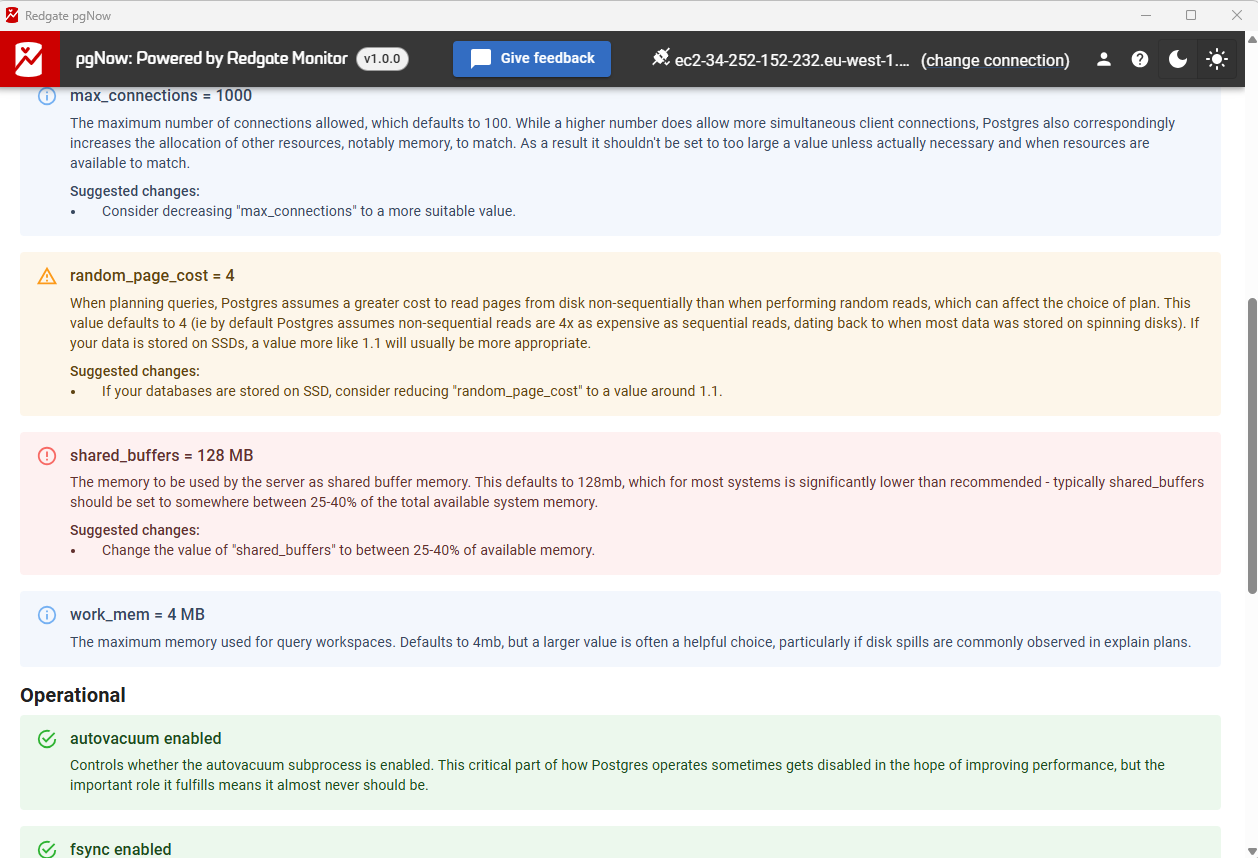Image resolution: width=1258 pixels, height=858 pixels.
Task: Click the connection plug icon in header
Action: 660,58
